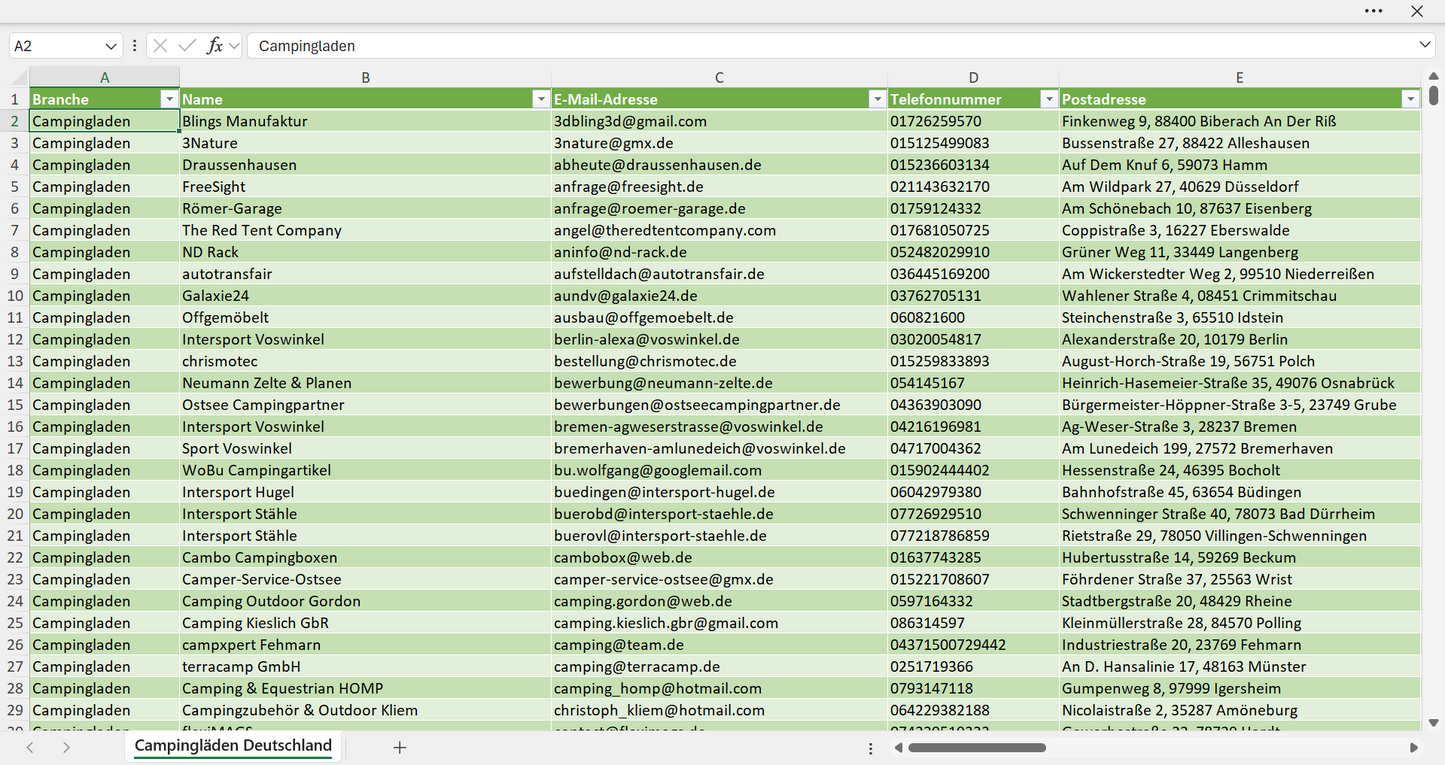
Task: Select the Campingläden Deutschland sheet tab
Action: pos(233,746)
